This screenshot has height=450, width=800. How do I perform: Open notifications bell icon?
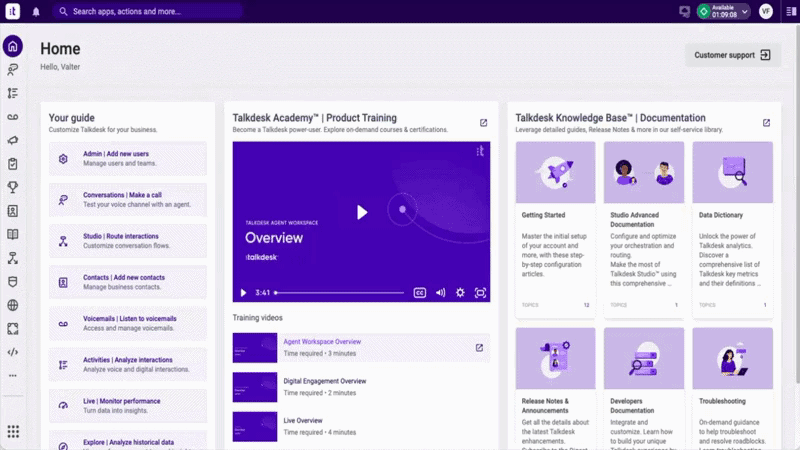click(36, 11)
